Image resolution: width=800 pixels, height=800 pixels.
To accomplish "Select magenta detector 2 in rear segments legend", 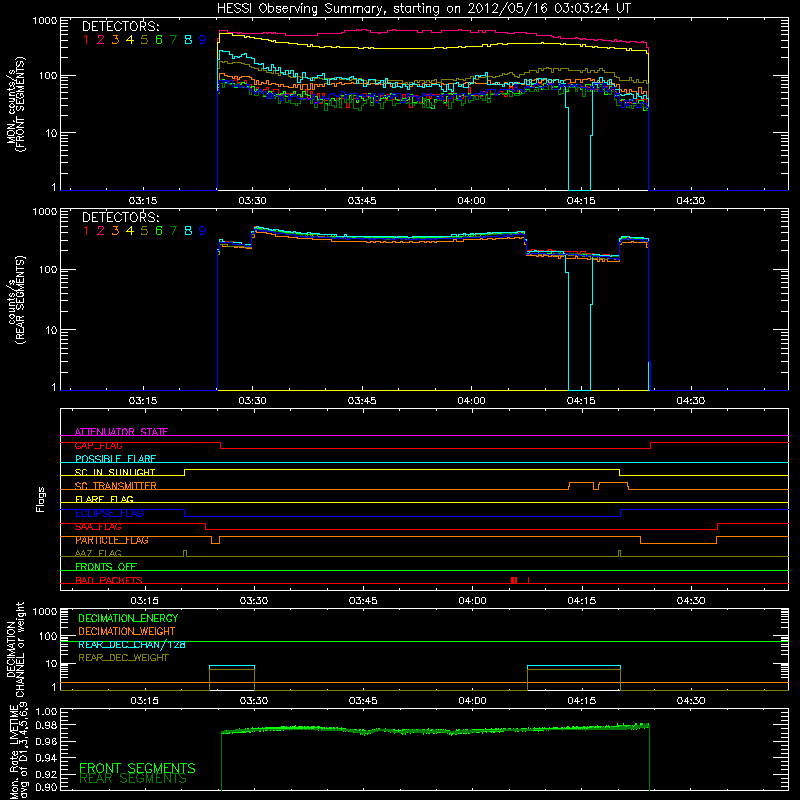I will tap(101, 231).
